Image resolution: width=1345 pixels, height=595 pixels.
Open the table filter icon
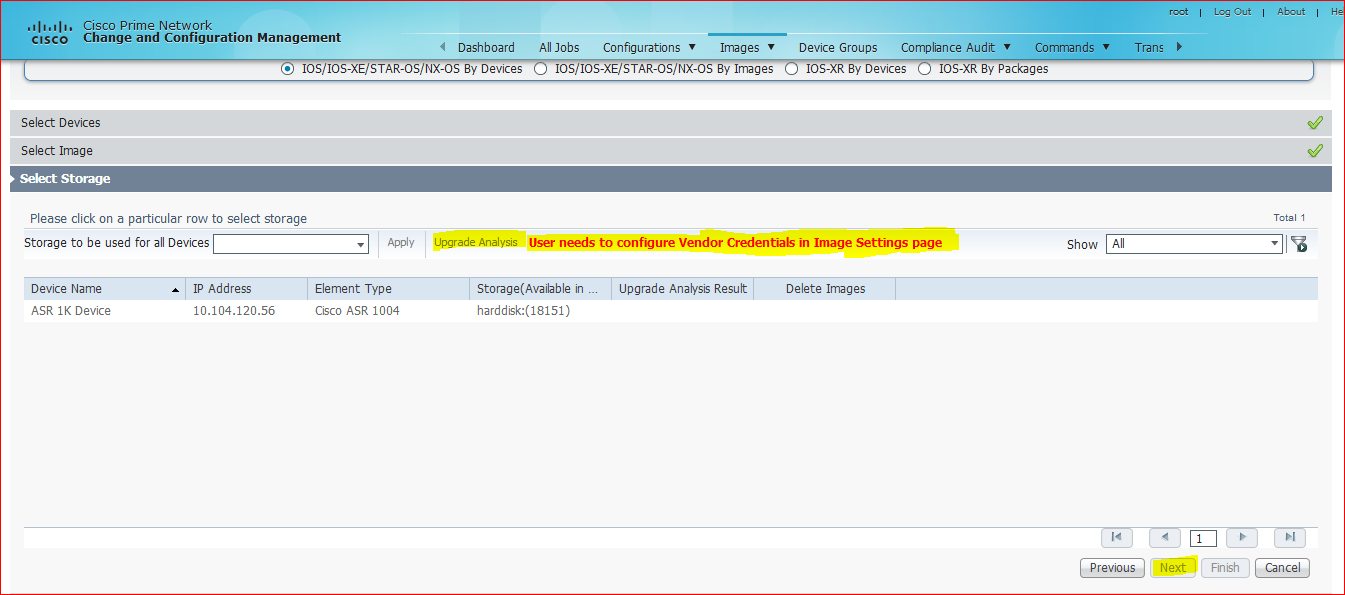[x=1299, y=244]
